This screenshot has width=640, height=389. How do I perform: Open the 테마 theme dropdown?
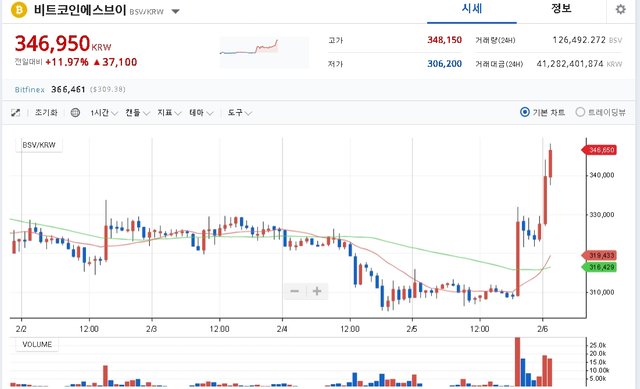(x=201, y=113)
